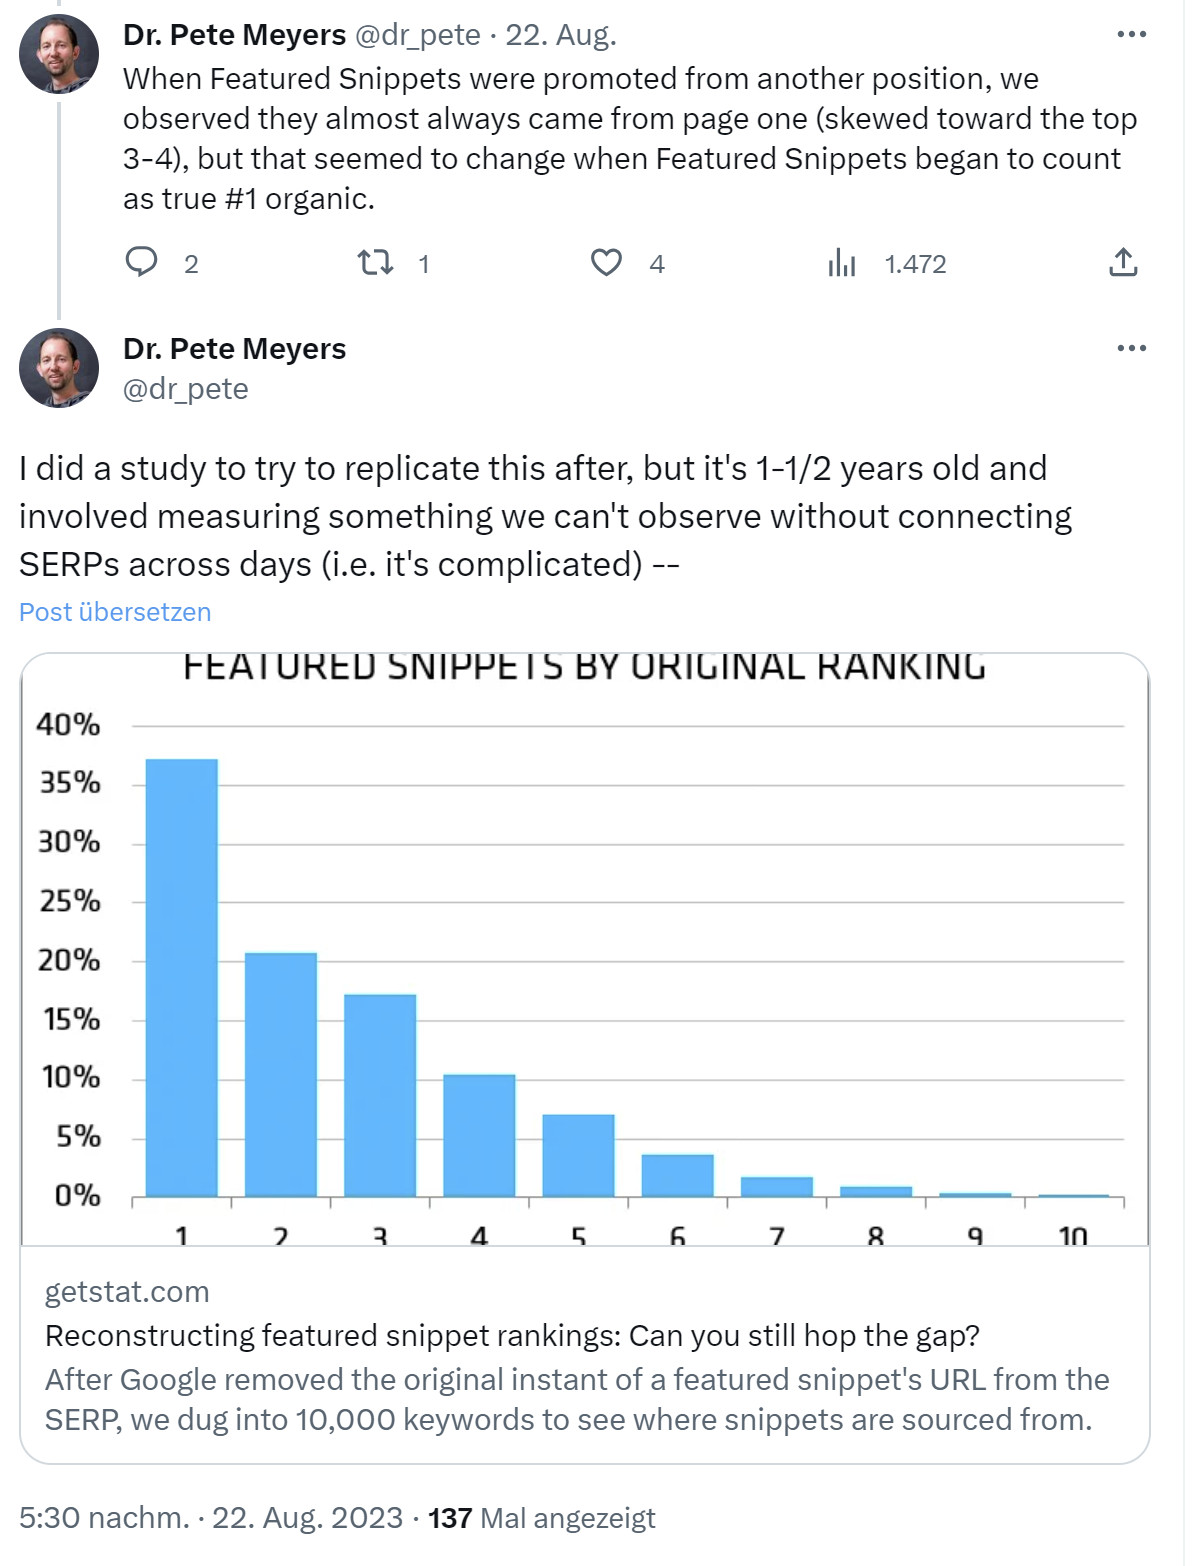Open the first tweet's text about Featured Snippets
This screenshot has width=1194, height=1566.
pos(630,138)
